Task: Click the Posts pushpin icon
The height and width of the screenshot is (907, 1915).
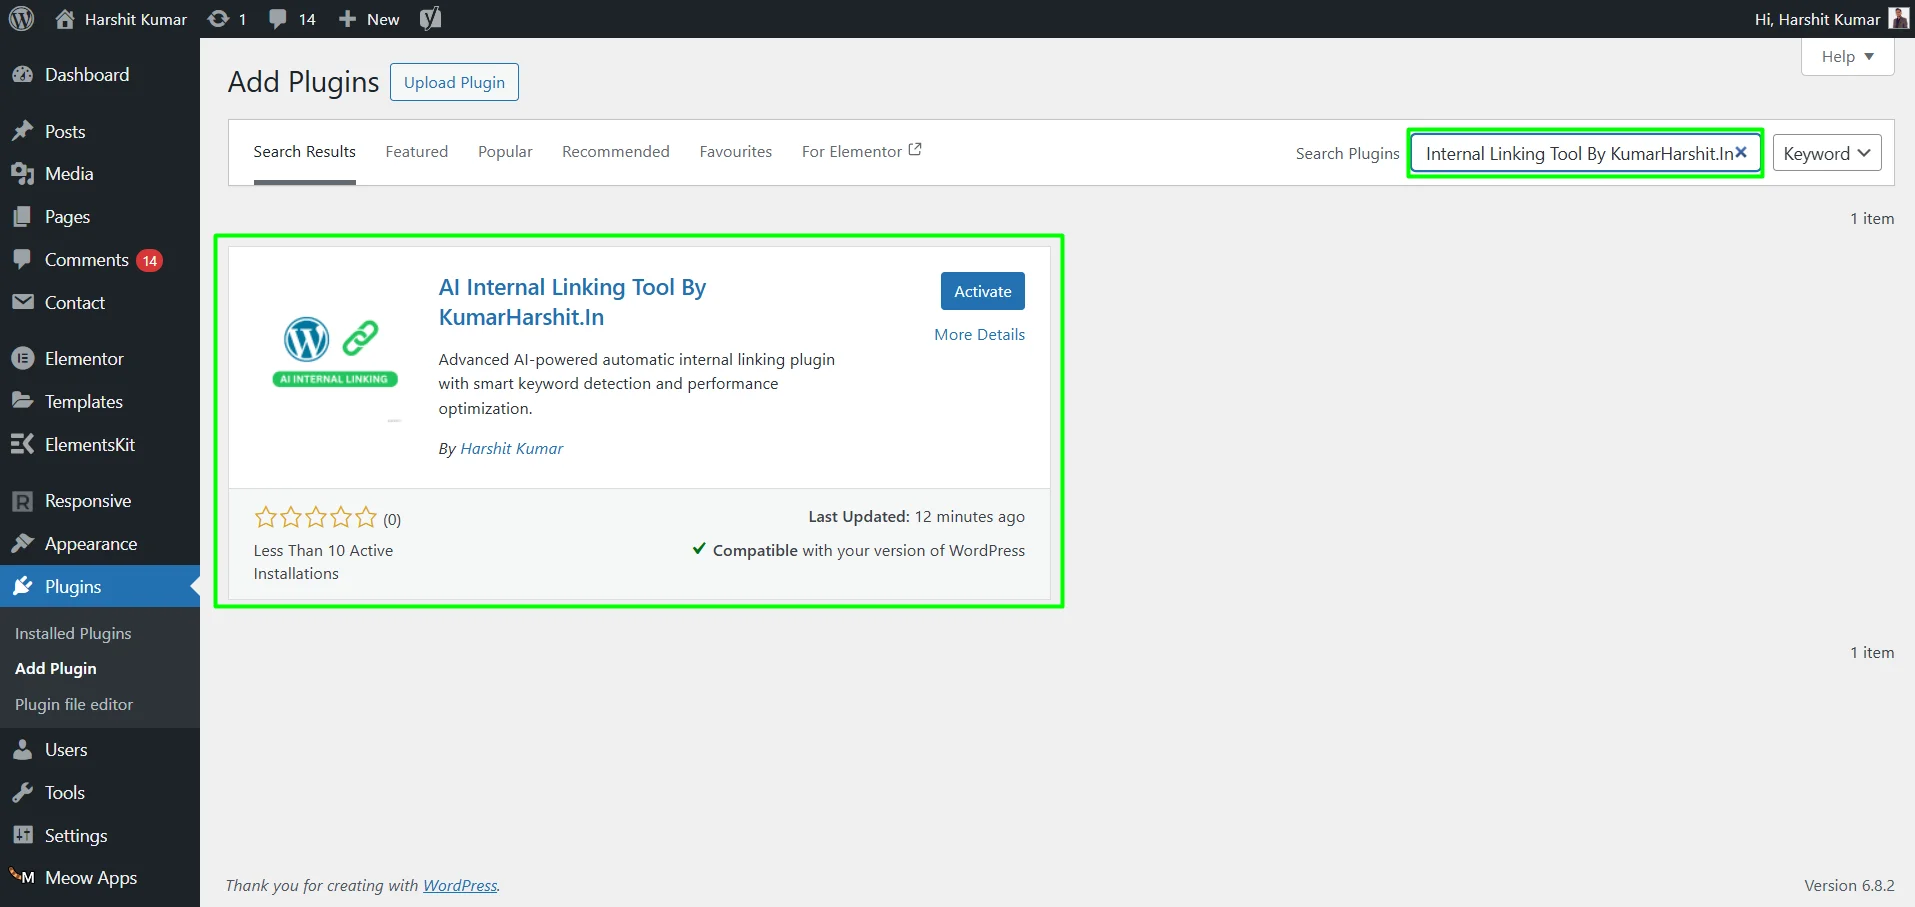Action: [x=22, y=132]
